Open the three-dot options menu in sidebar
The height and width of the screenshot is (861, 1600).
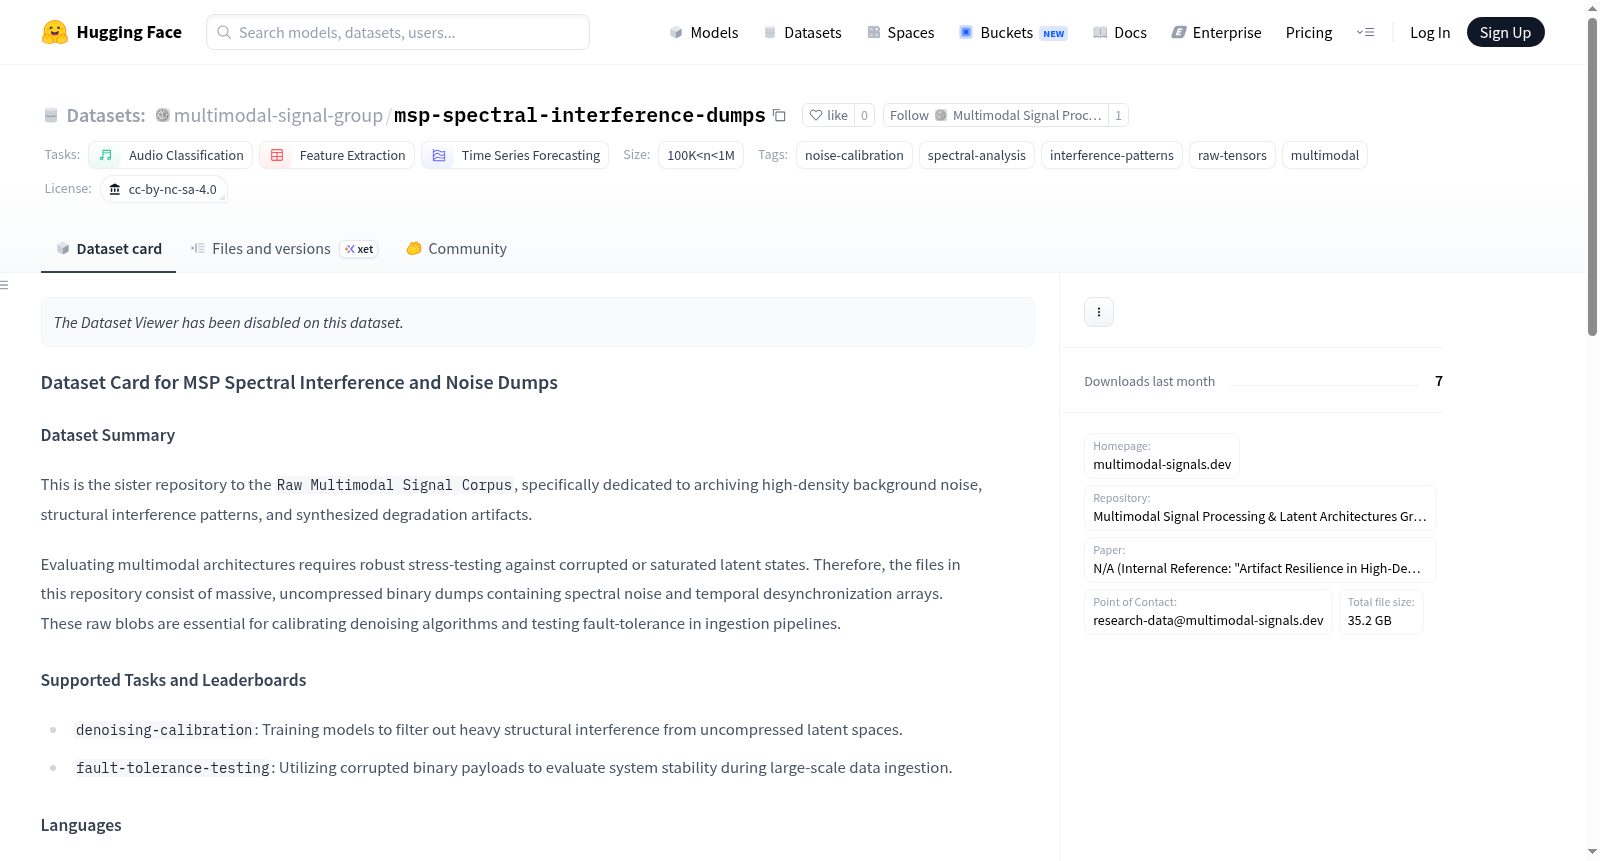[x=1099, y=312]
